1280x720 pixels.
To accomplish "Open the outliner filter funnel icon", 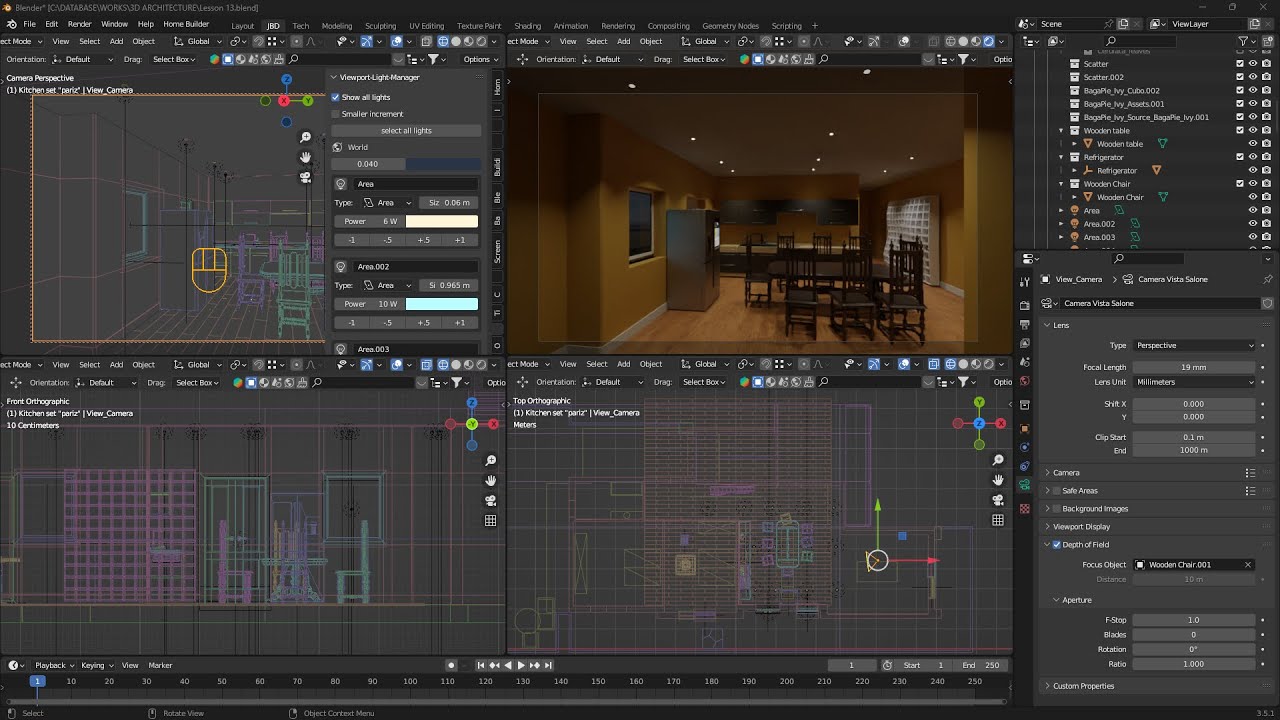I will (x=1243, y=41).
